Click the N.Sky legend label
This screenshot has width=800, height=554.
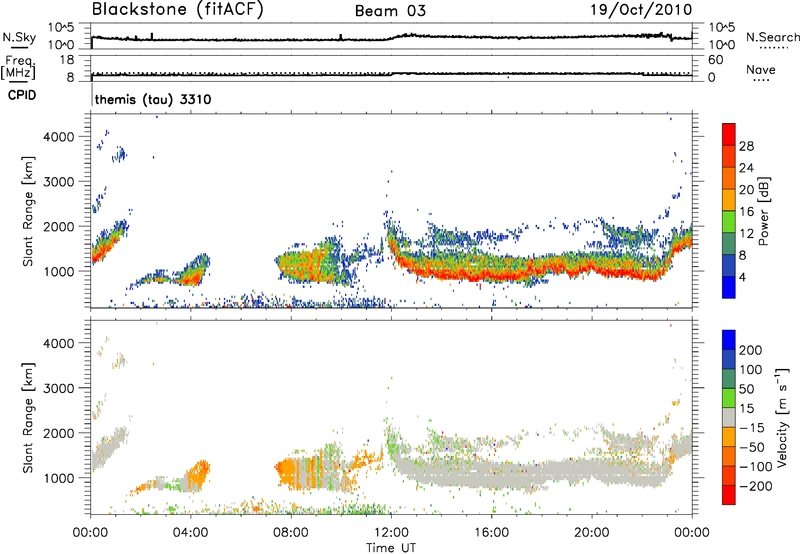(19, 37)
